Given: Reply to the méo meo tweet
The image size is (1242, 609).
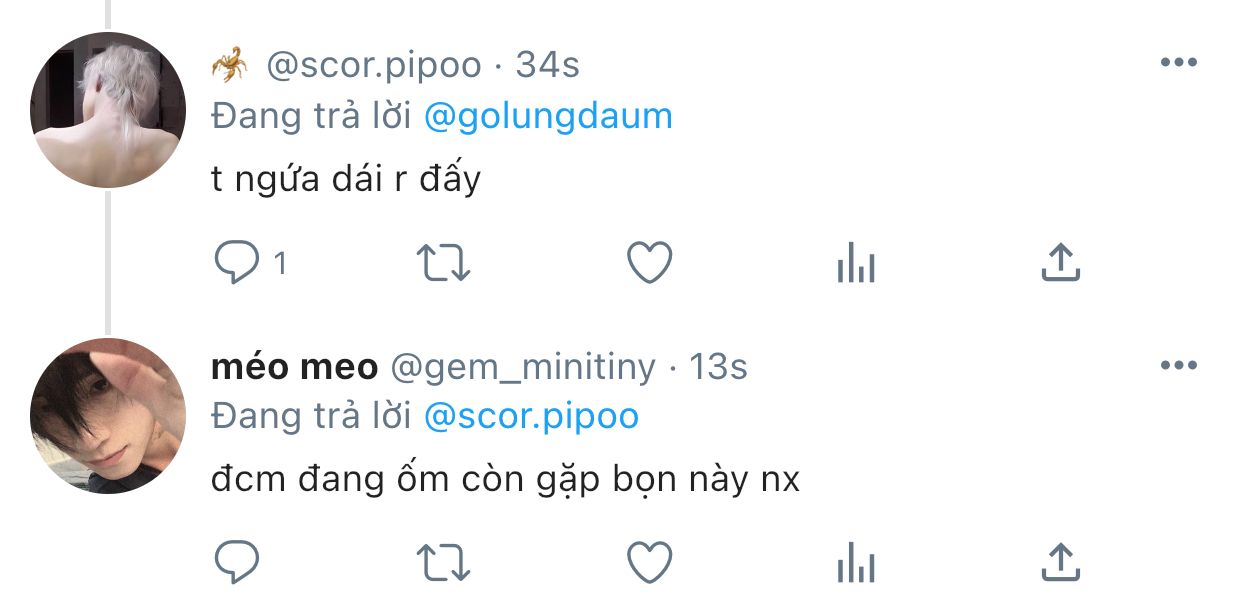Looking at the screenshot, I should (238, 563).
